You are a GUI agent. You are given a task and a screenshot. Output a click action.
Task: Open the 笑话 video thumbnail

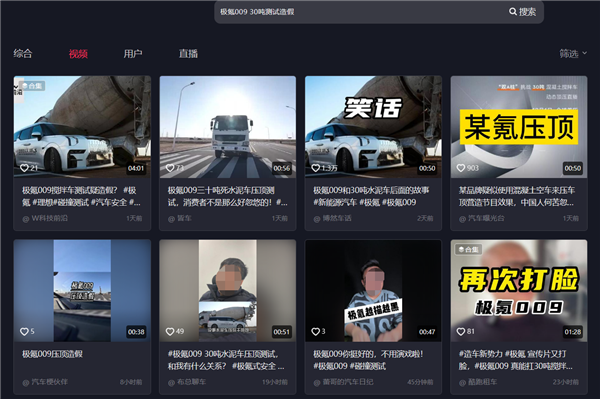(373, 127)
